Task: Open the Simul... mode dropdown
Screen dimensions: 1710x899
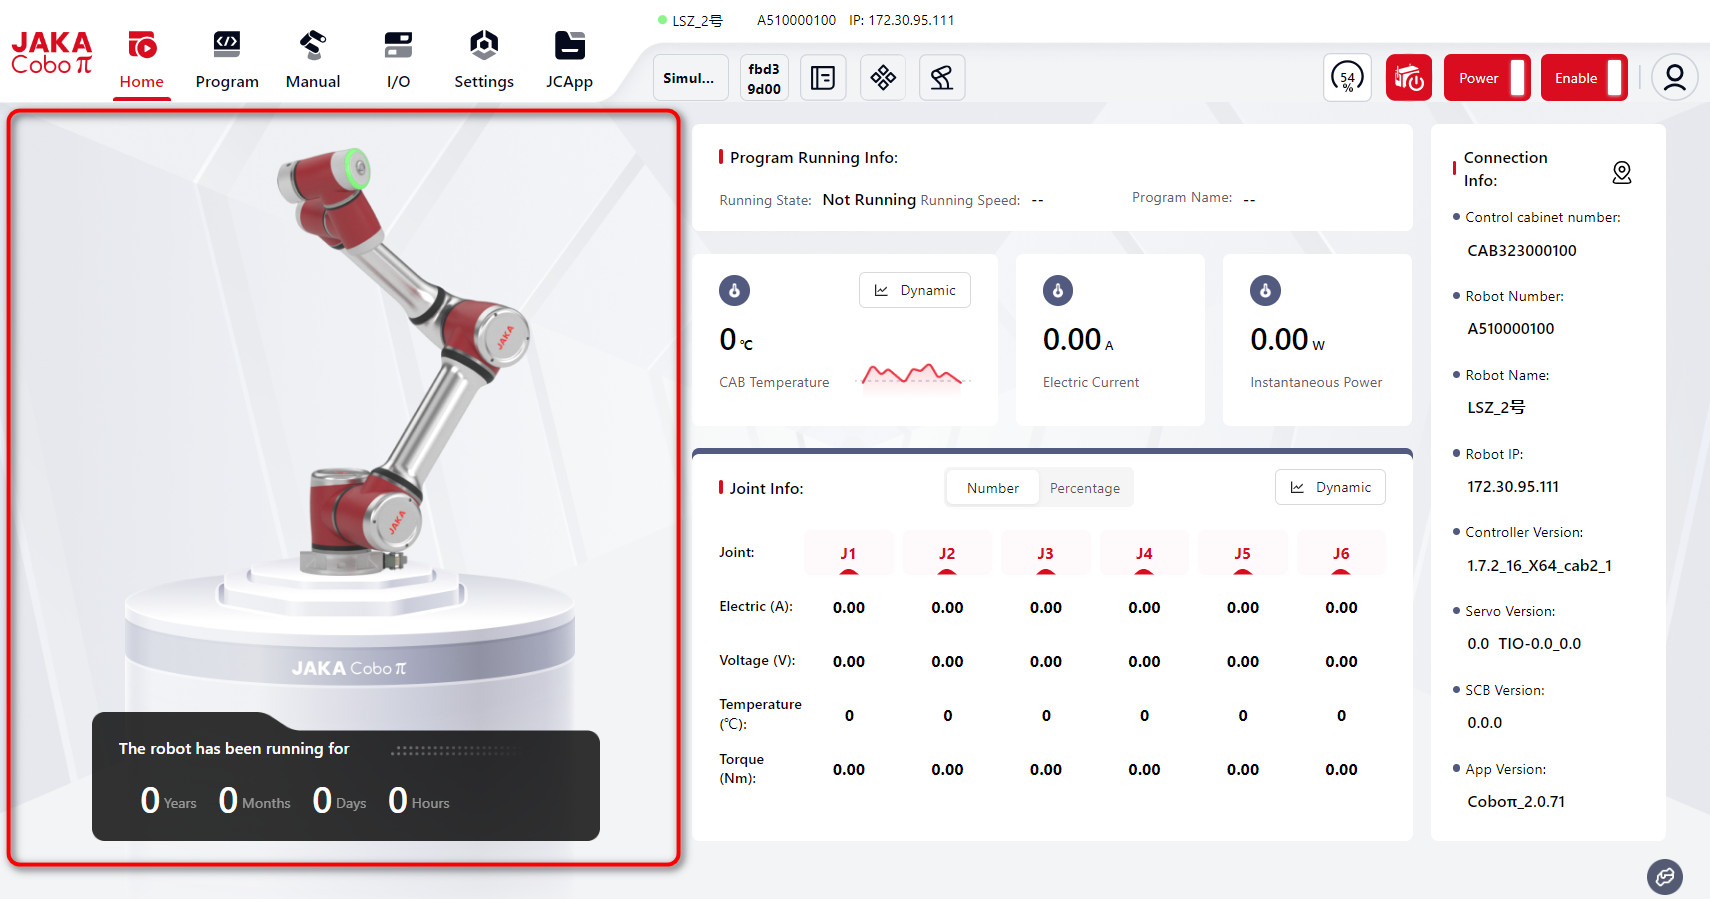Action: (689, 78)
